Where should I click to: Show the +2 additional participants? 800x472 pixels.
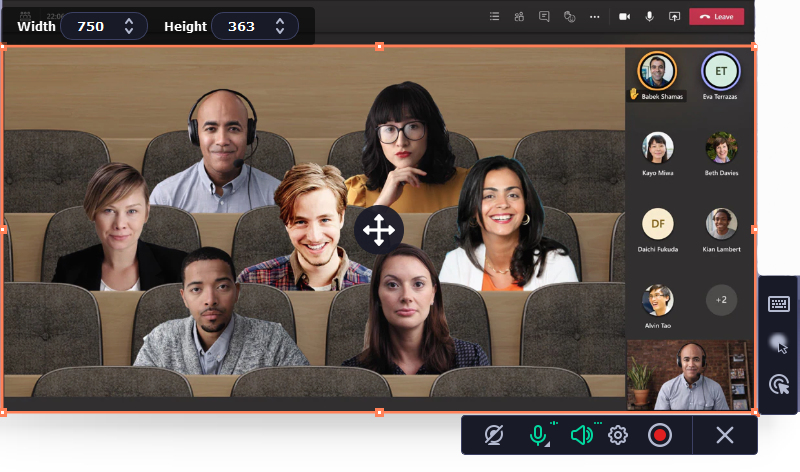point(721,300)
